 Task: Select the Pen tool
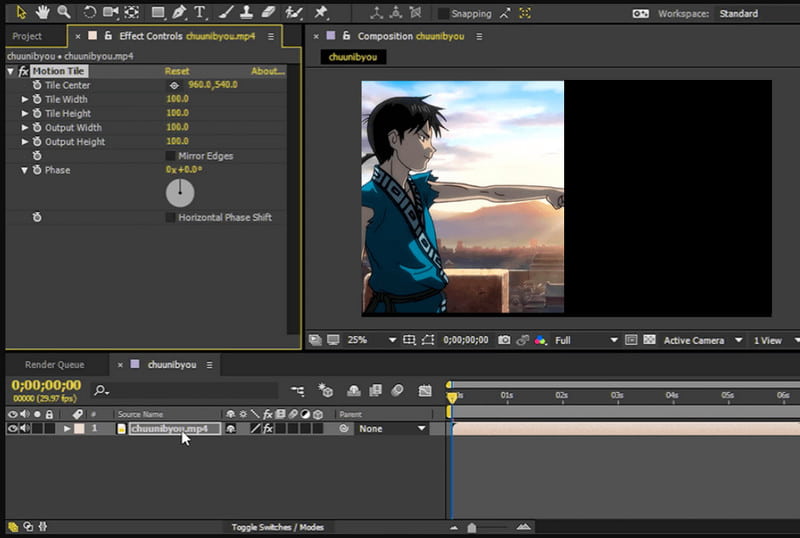179,12
